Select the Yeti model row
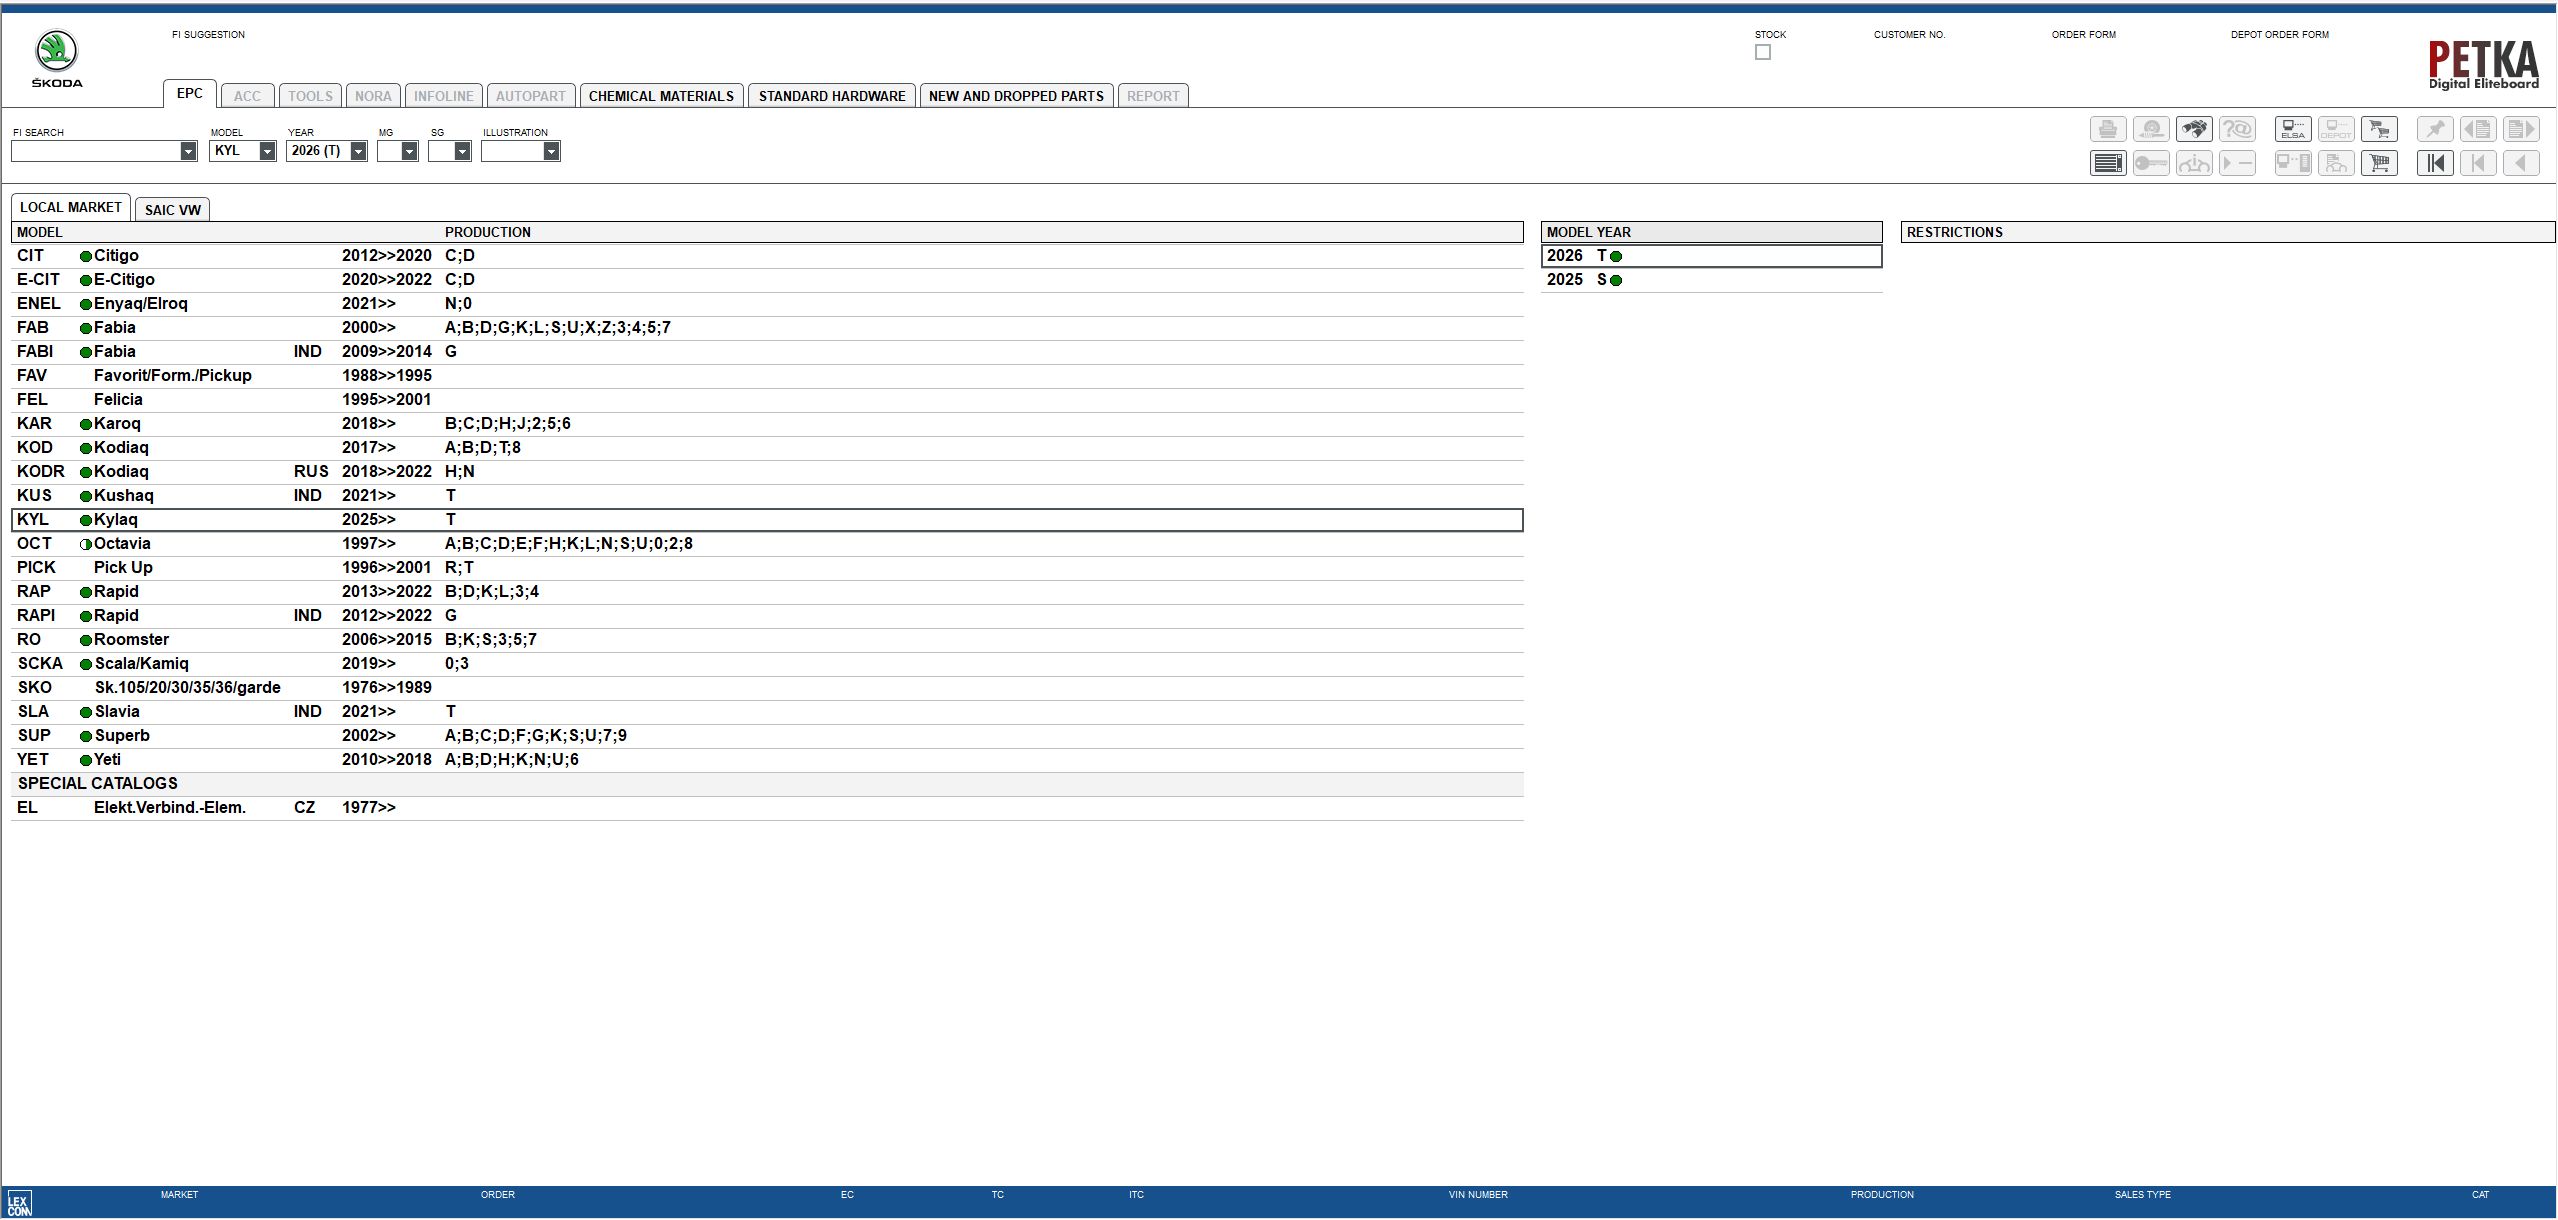 767,760
